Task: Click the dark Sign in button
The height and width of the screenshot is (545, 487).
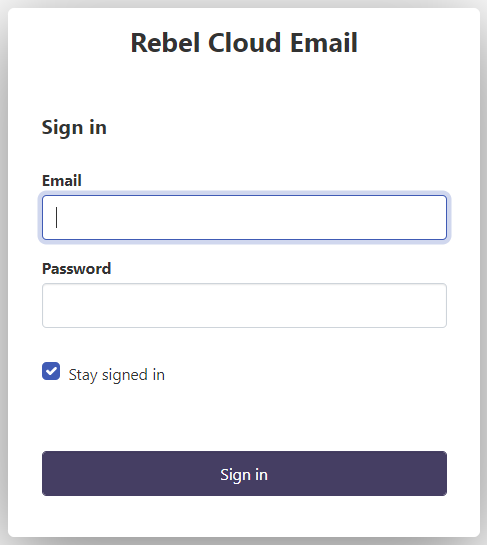Action: tap(244, 473)
